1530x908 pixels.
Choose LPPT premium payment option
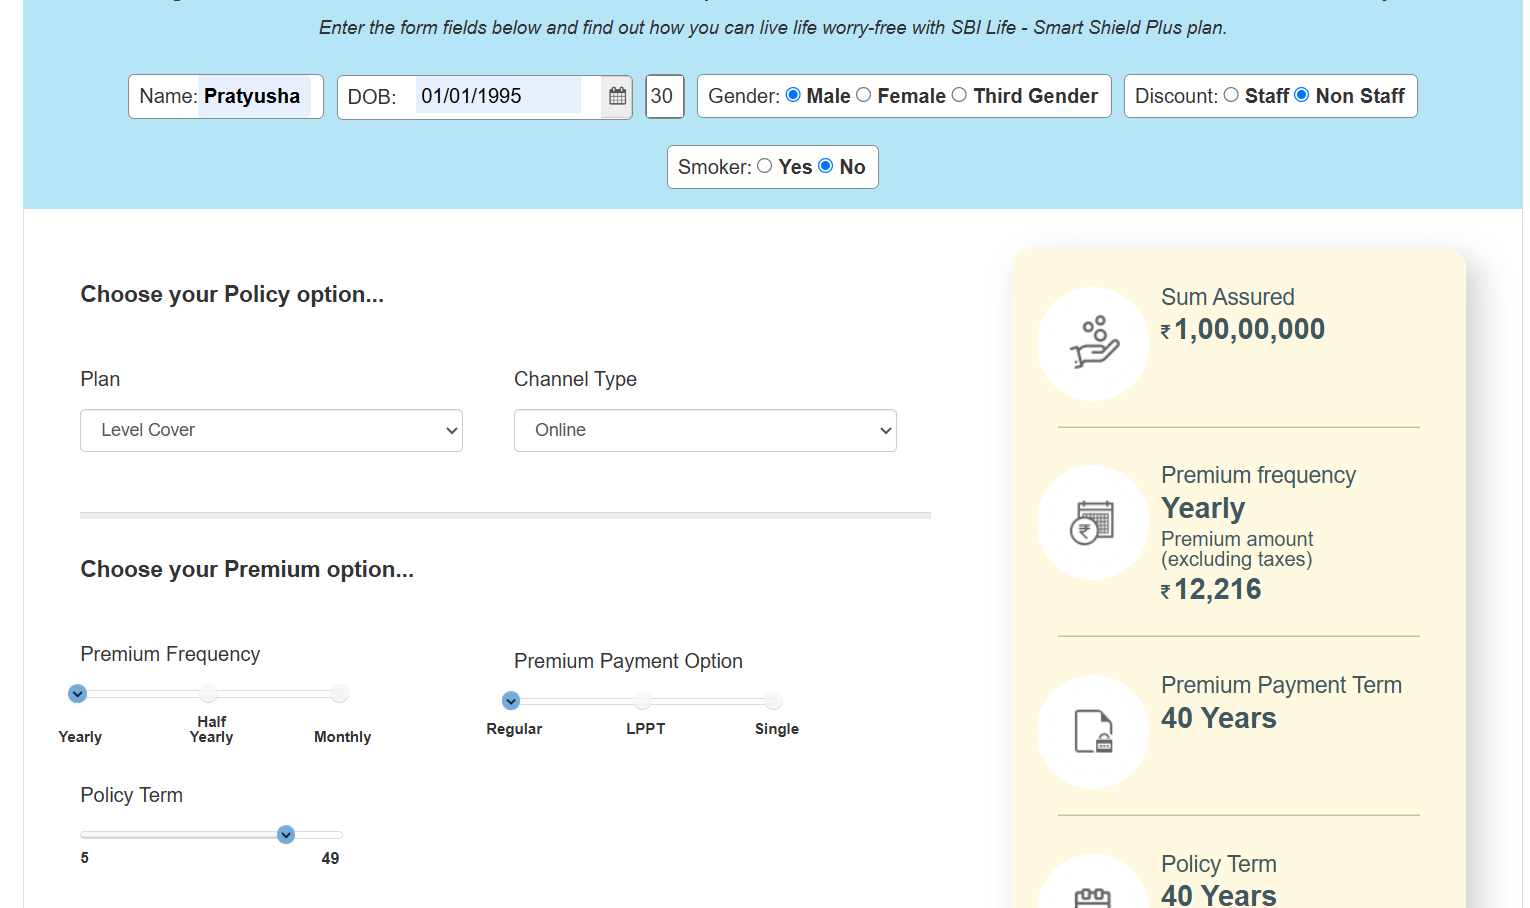(x=643, y=701)
